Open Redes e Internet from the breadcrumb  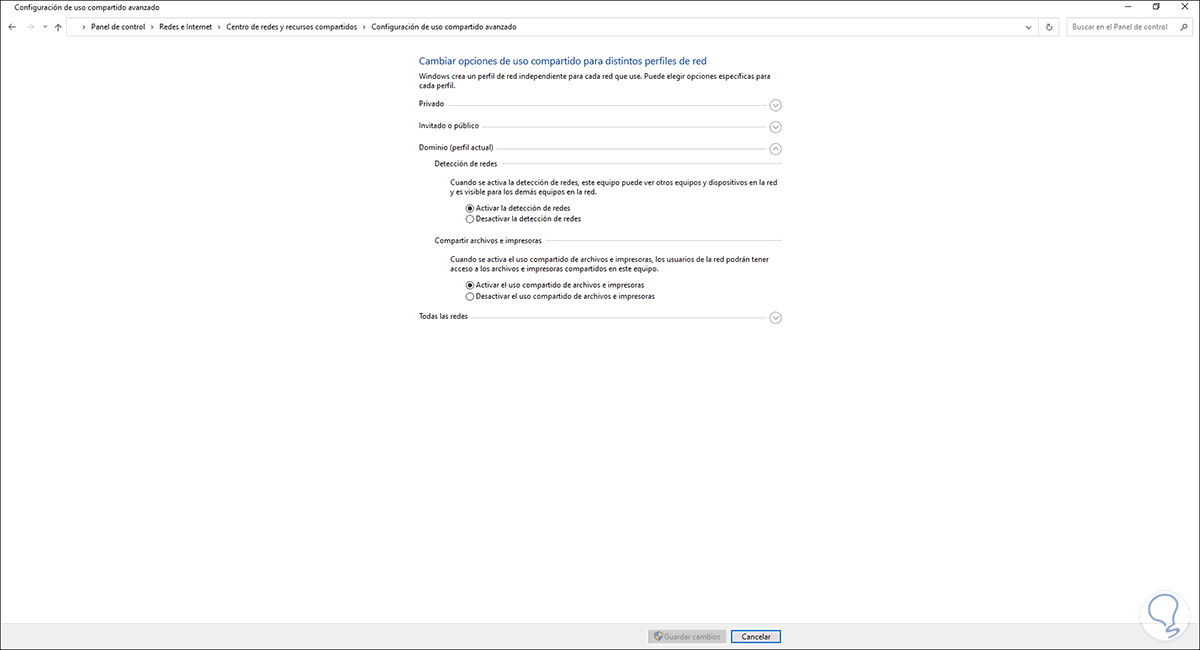[186, 27]
